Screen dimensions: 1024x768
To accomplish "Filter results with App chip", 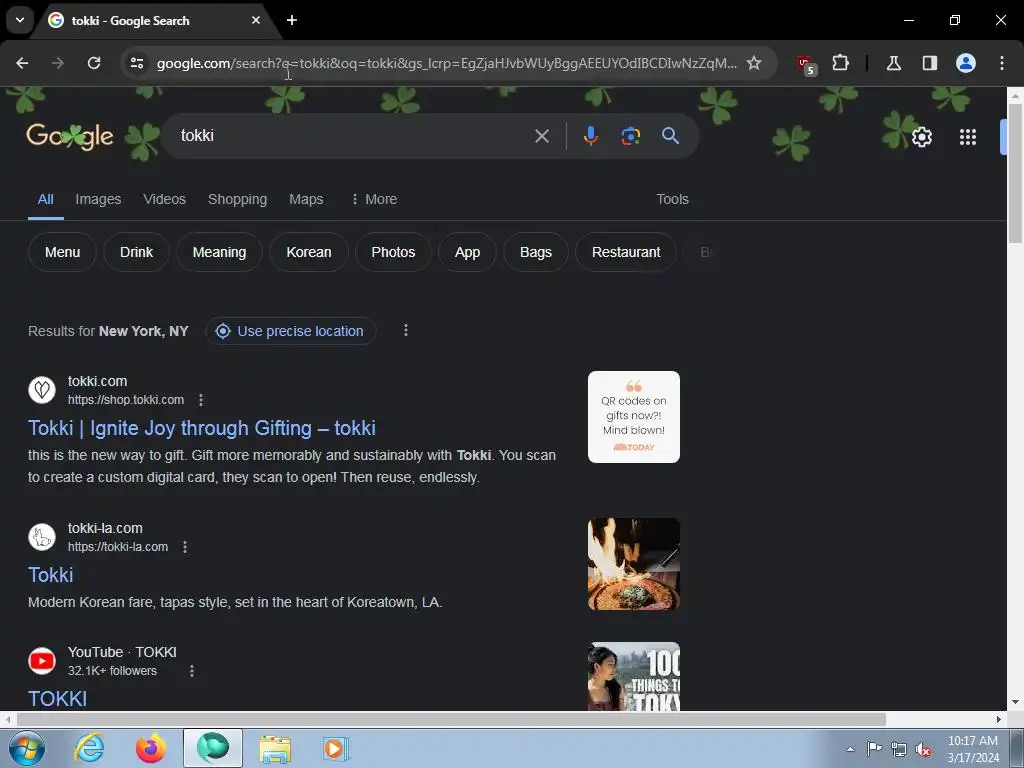I will pos(467,252).
